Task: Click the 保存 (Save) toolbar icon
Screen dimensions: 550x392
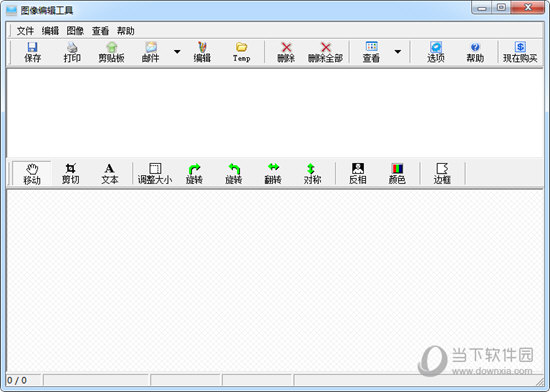Action: point(32,52)
